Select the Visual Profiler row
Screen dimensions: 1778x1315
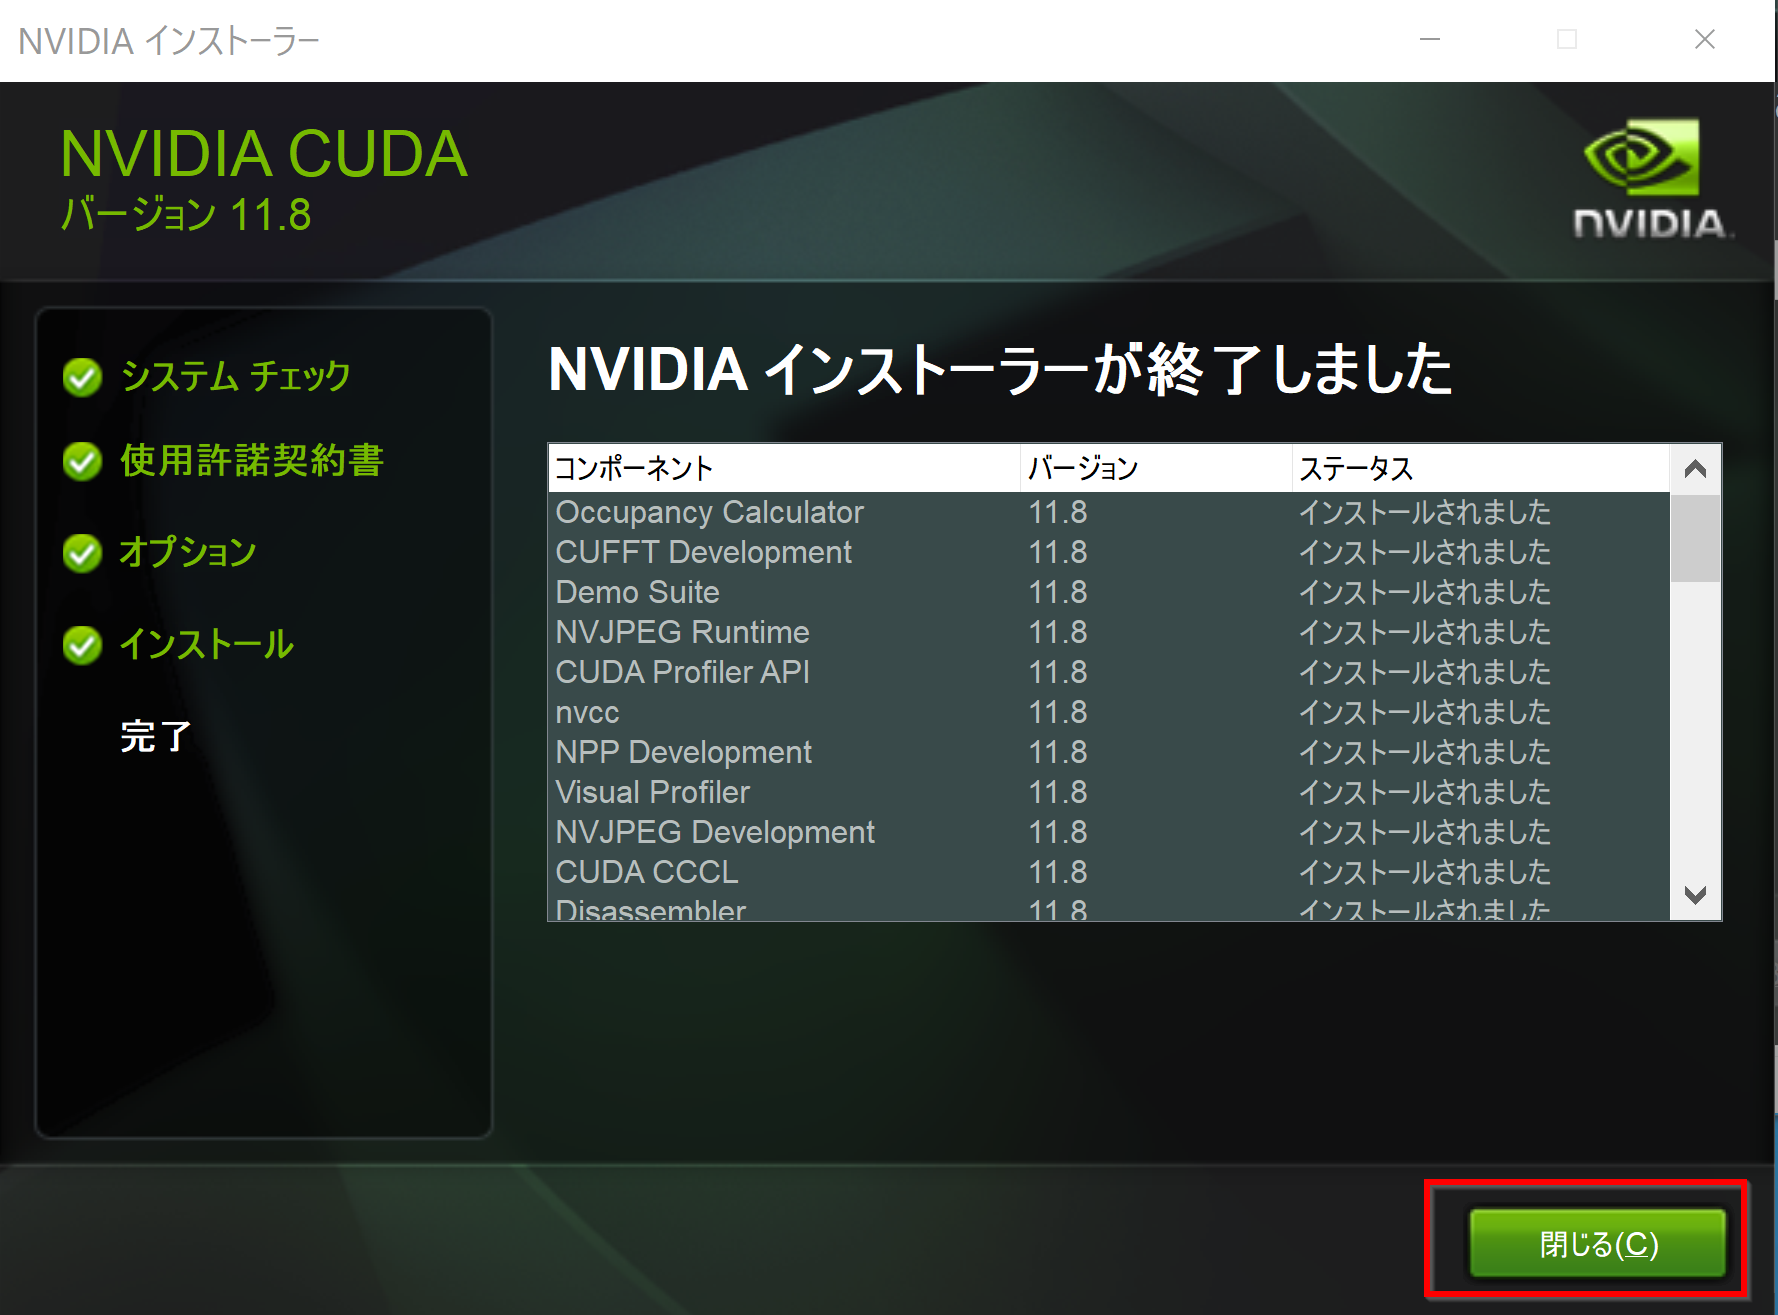[1109, 792]
